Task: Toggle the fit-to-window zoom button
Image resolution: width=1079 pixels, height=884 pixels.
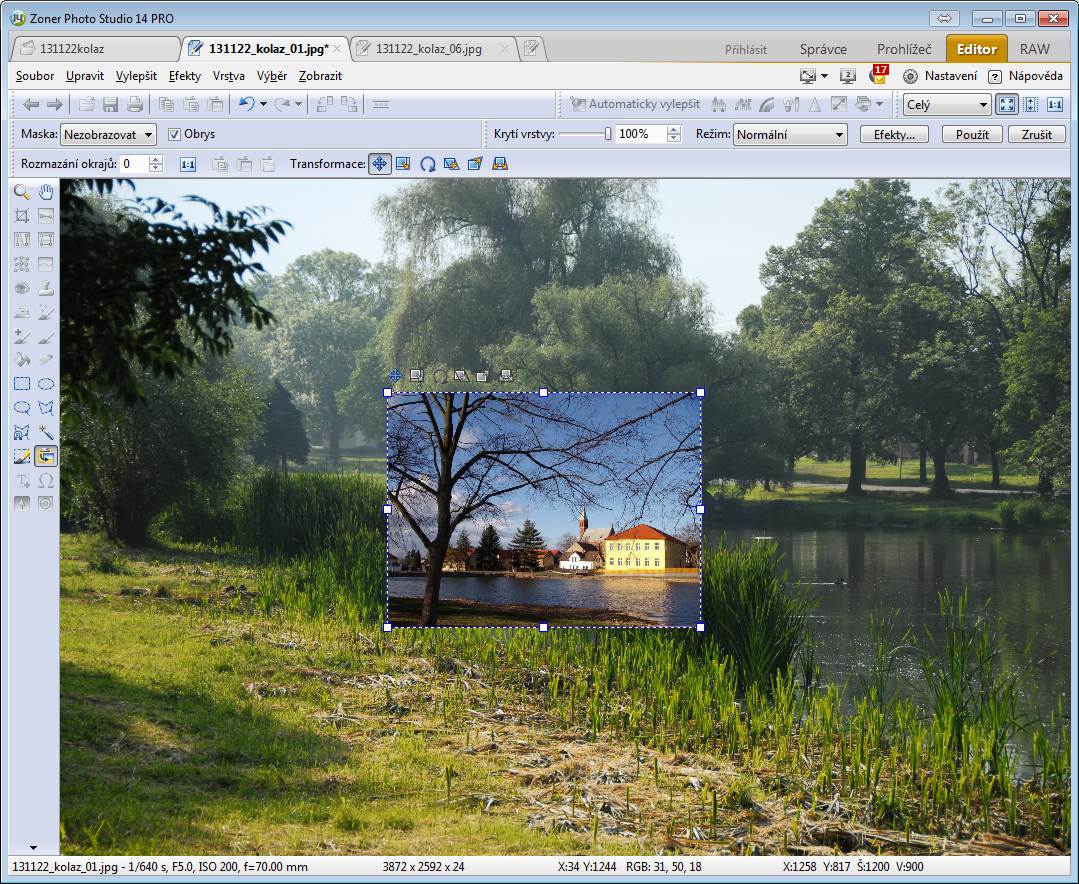Action: (1007, 104)
